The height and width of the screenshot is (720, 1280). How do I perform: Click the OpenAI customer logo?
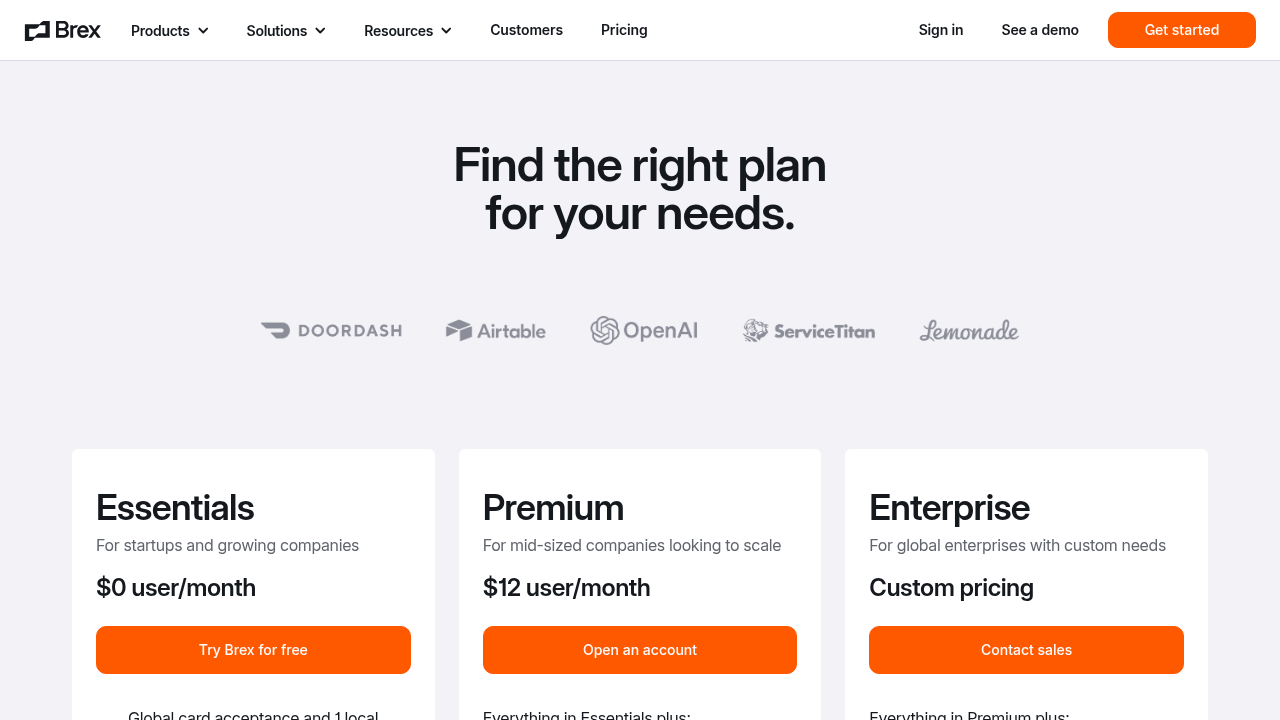644,330
